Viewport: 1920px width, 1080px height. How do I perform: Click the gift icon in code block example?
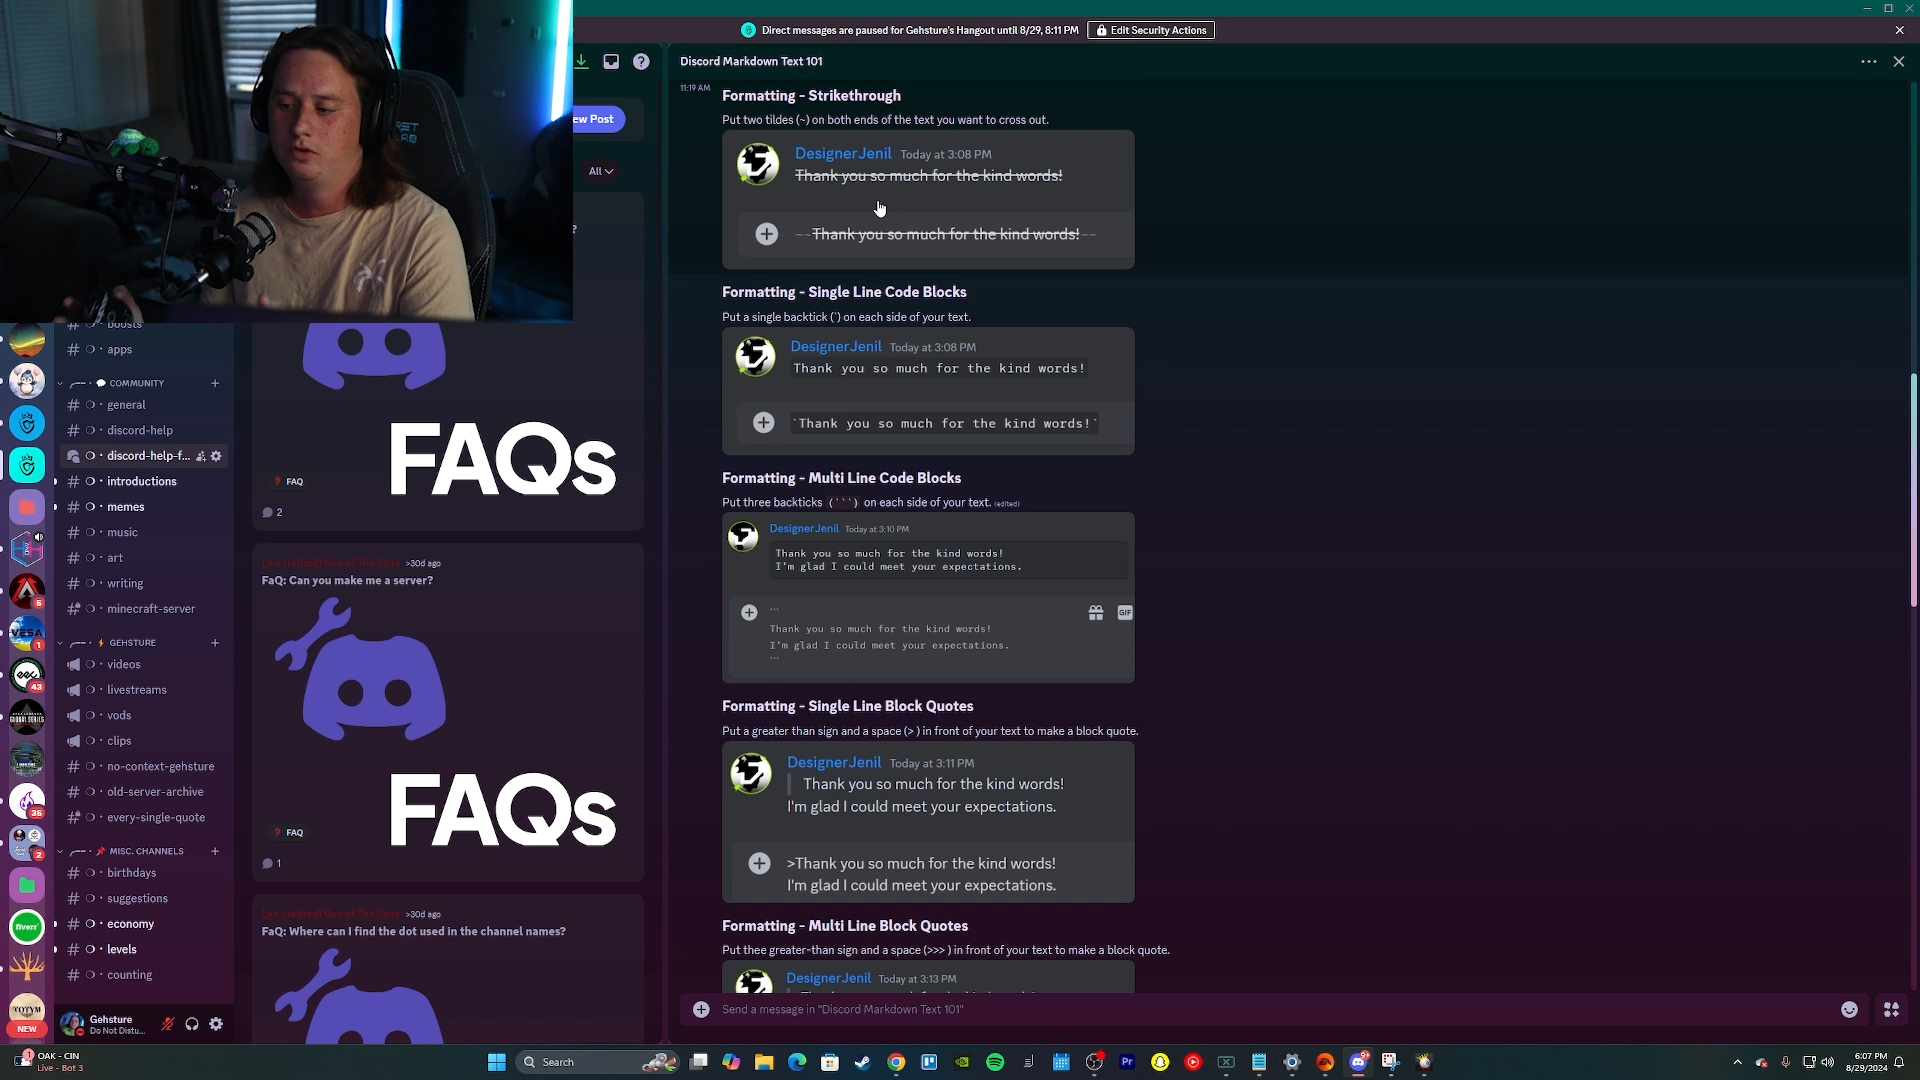point(1096,613)
